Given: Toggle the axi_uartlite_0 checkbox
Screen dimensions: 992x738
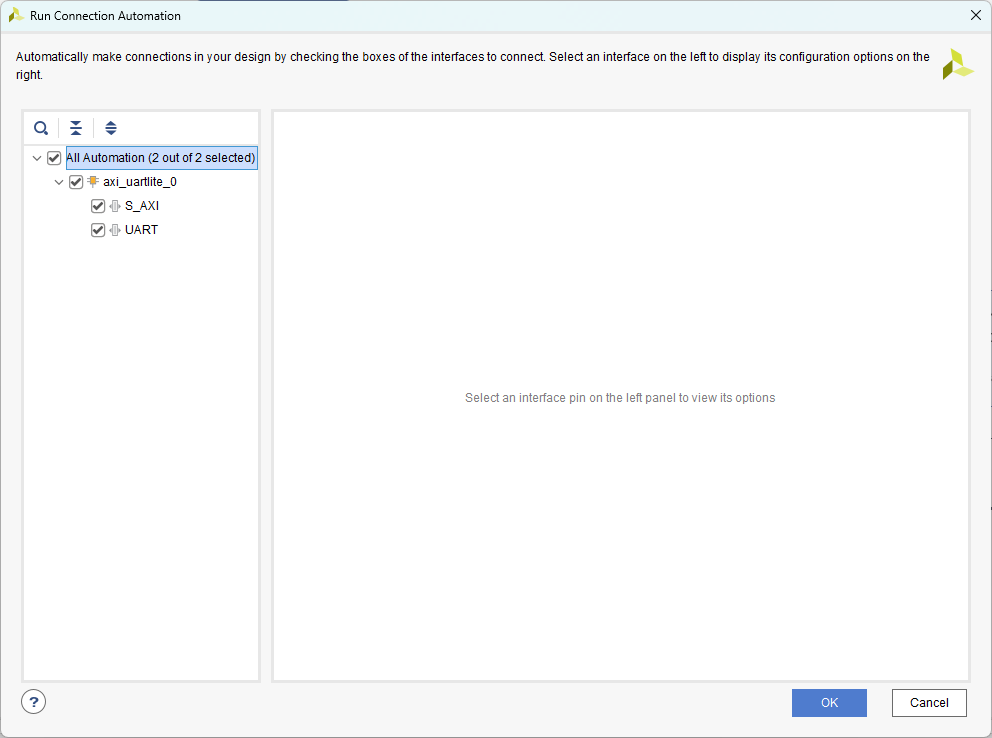Looking at the screenshot, I should (x=76, y=182).
